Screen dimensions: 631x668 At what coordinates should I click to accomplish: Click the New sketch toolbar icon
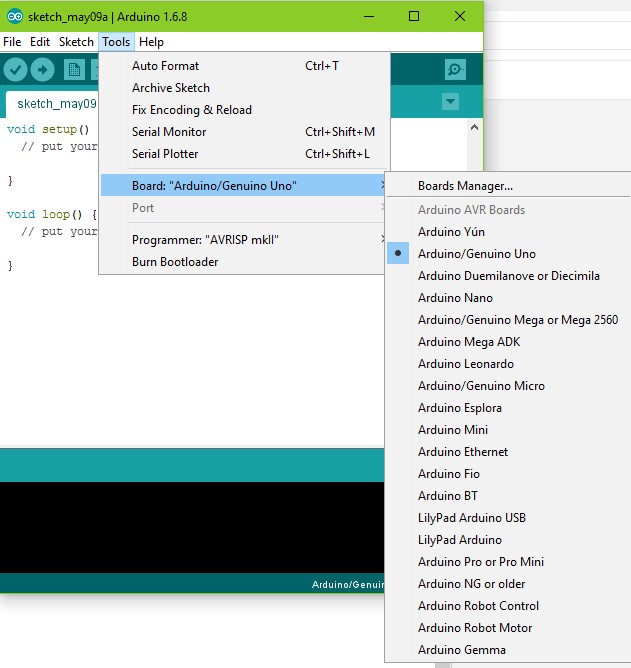(74, 69)
